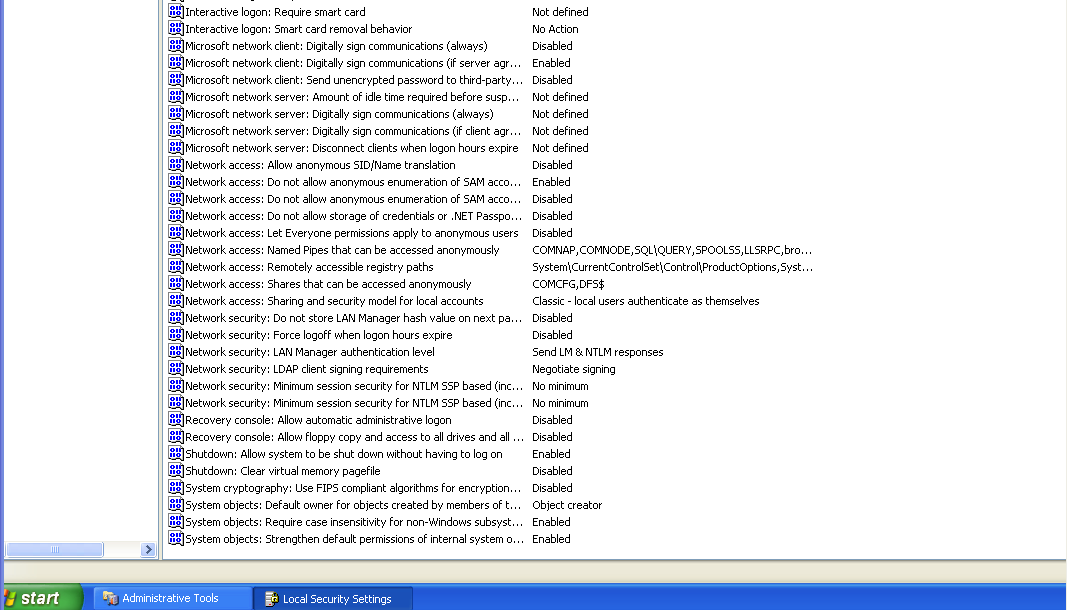Image resolution: width=1067 pixels, height=610 pixels.
Task: Select Network access: Allow anonymous SID/Name translation
Action: [320, 165]
